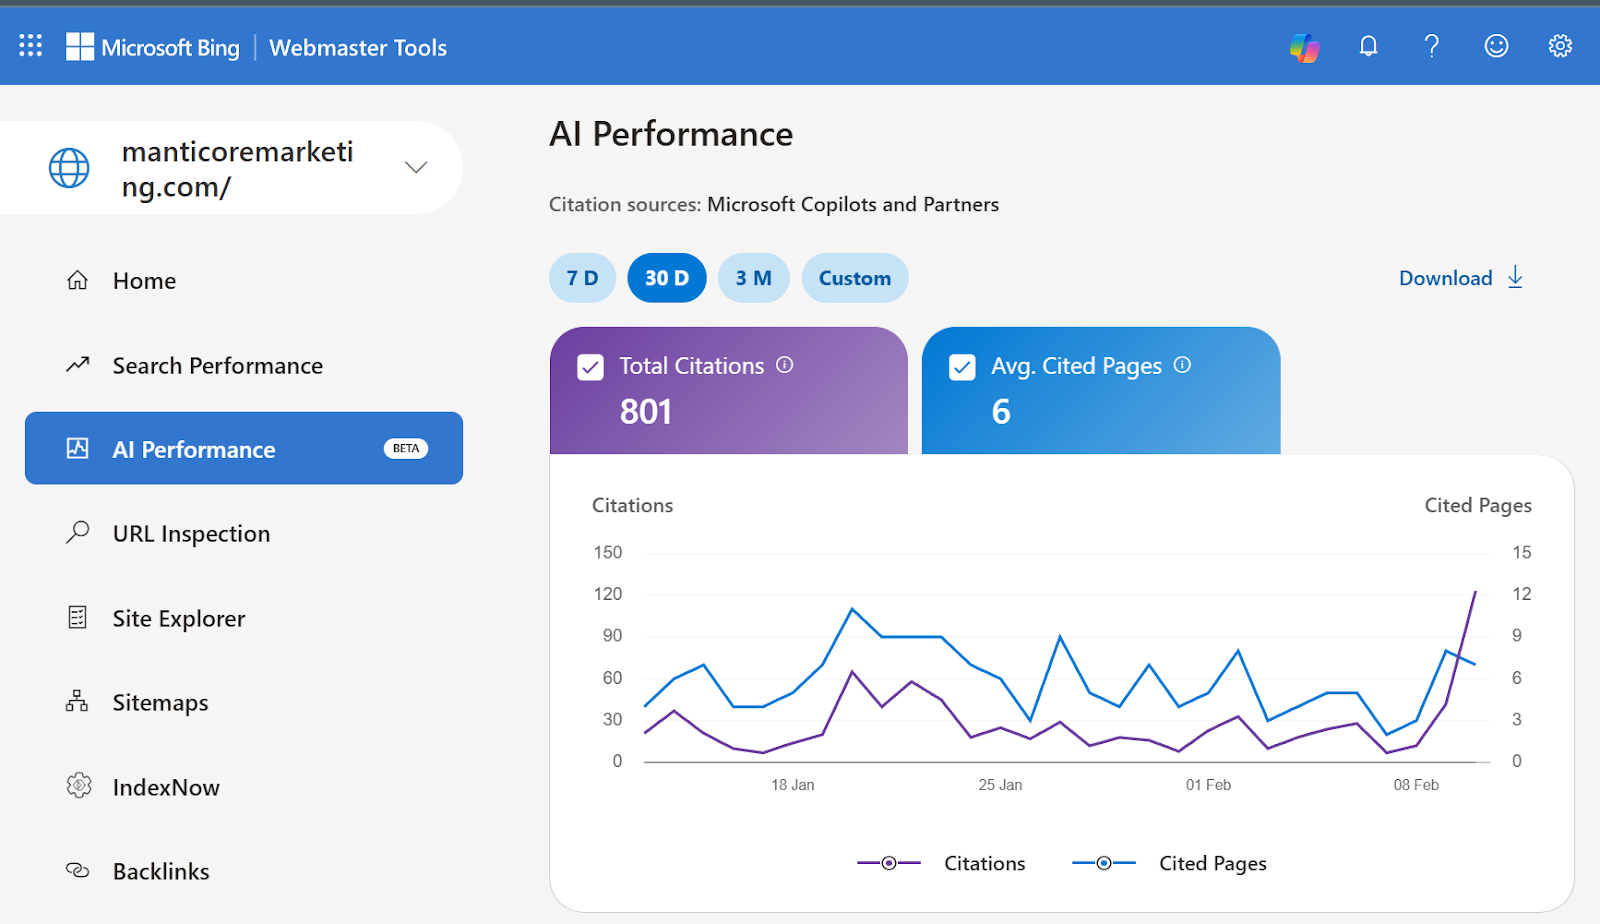Go to Home in sidebar
1600x924 pixels.
pyautogui.click(x=244, y=281)
